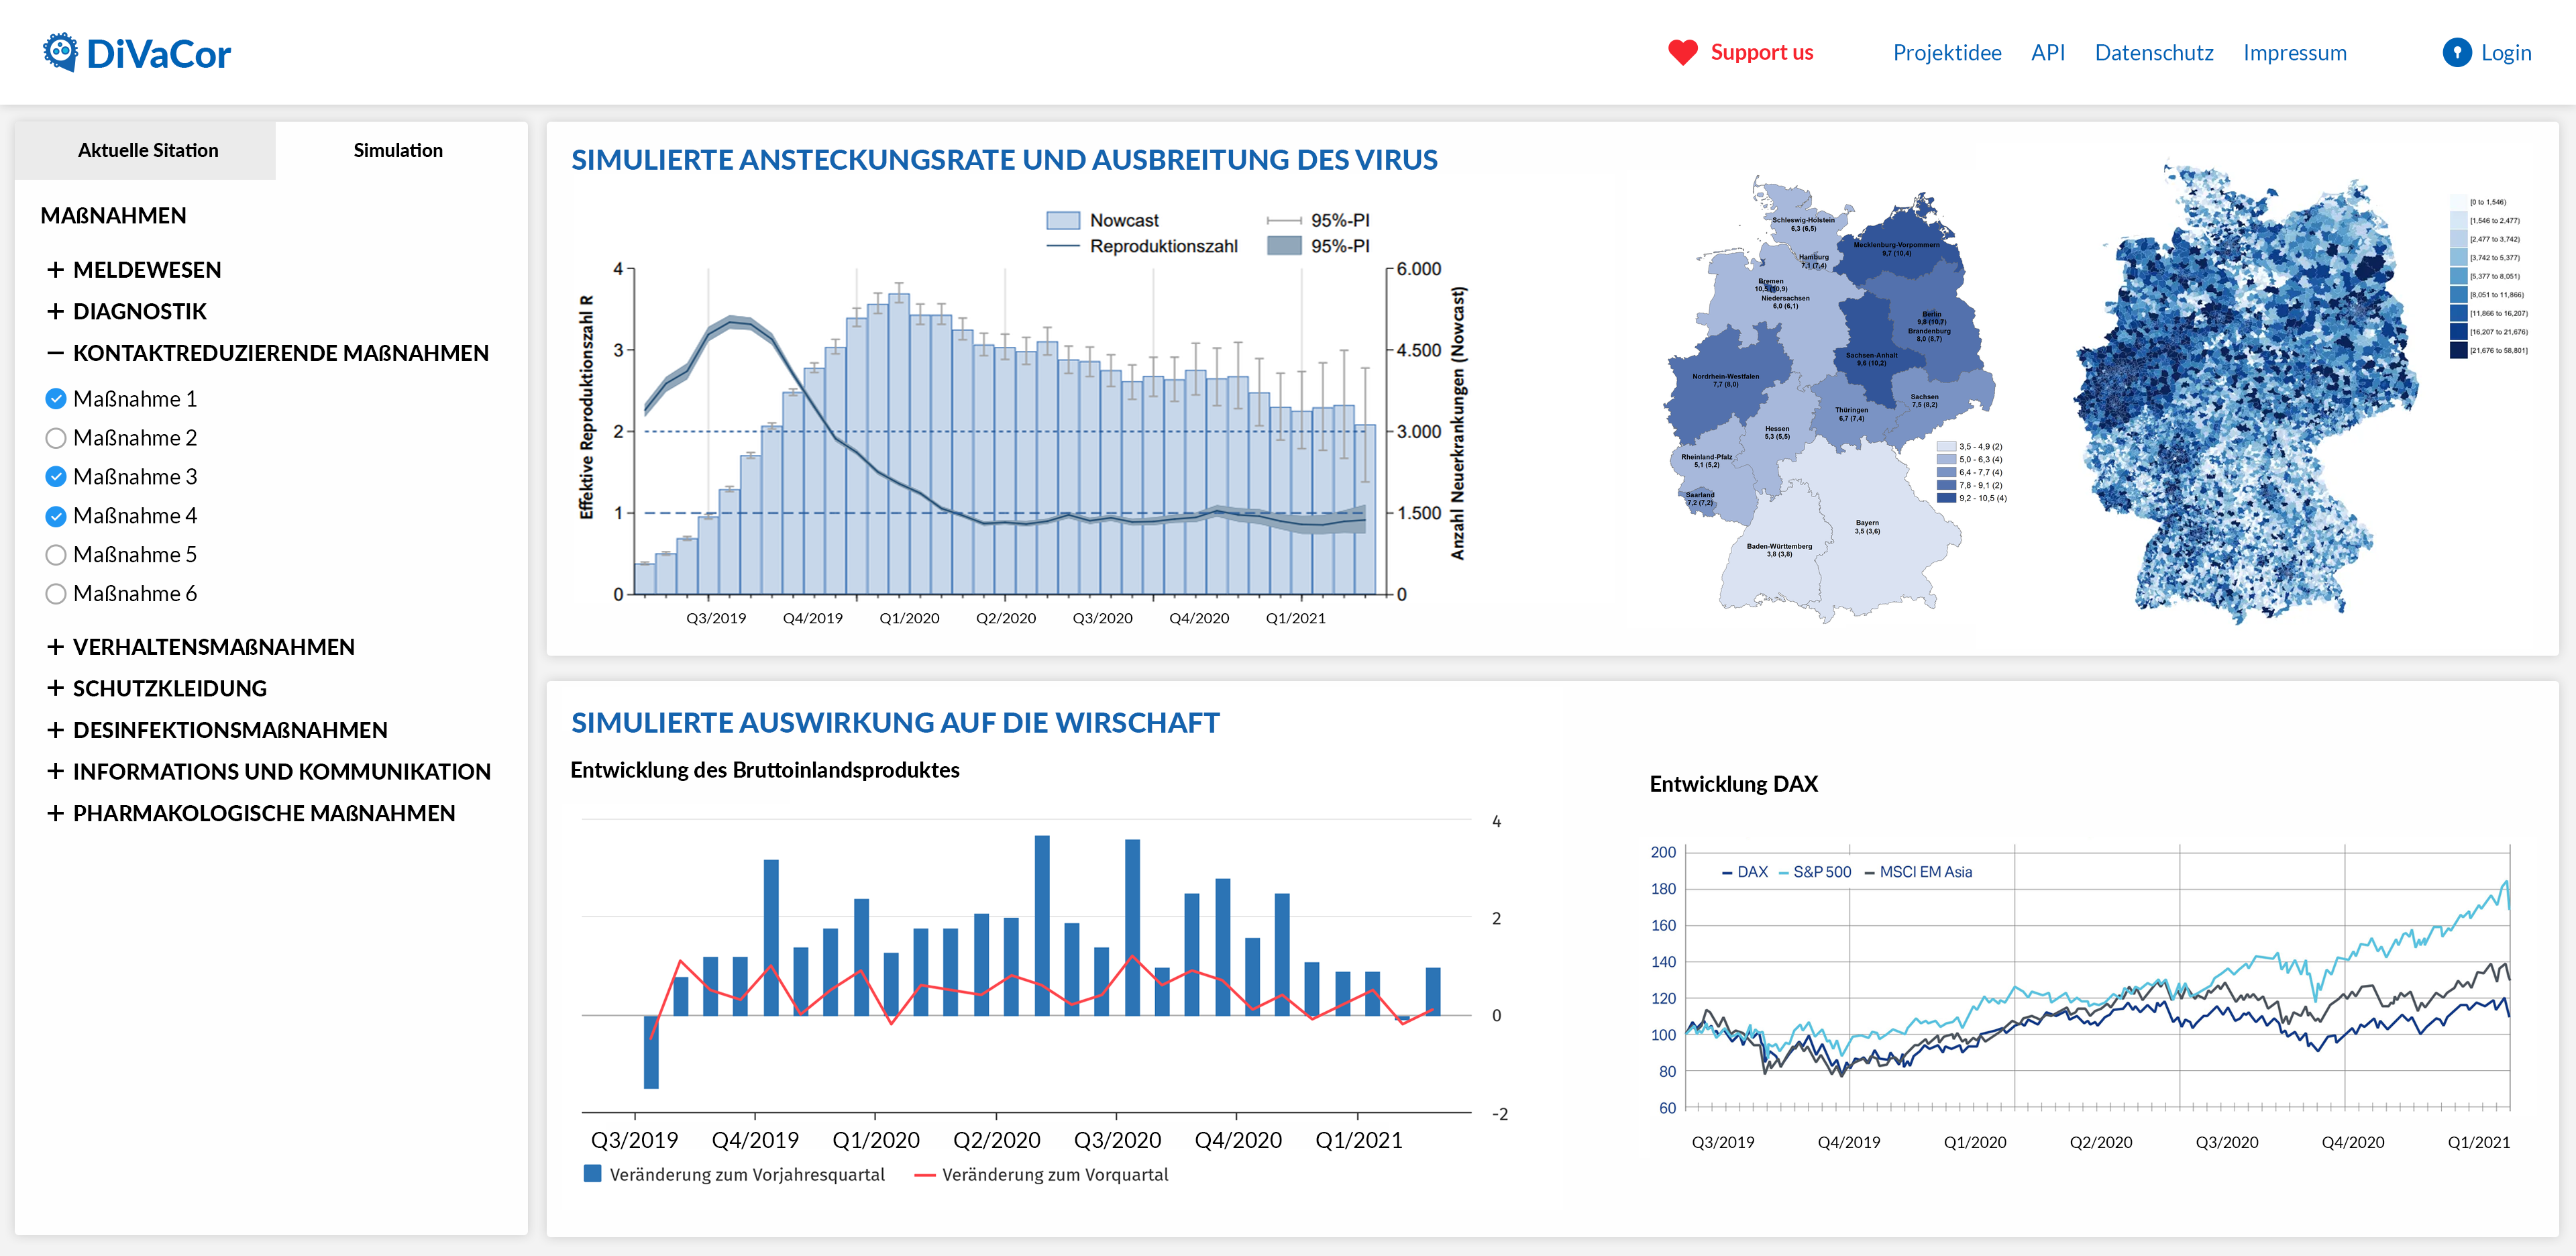The height and width of the screenshot is (1256, 2576).
Task: Toggle Maßnahme 5 checkbox on
Action: tap(56, 555)
